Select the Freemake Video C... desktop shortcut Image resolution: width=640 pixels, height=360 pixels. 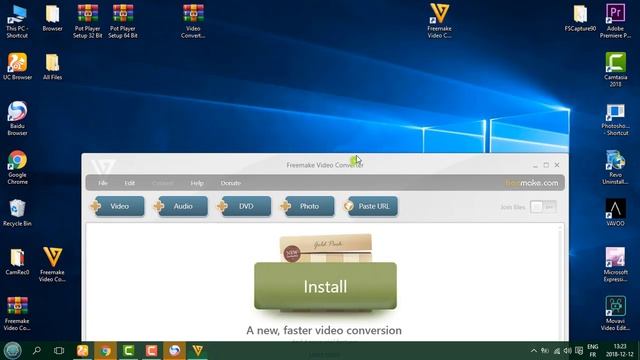coord(439,22)
